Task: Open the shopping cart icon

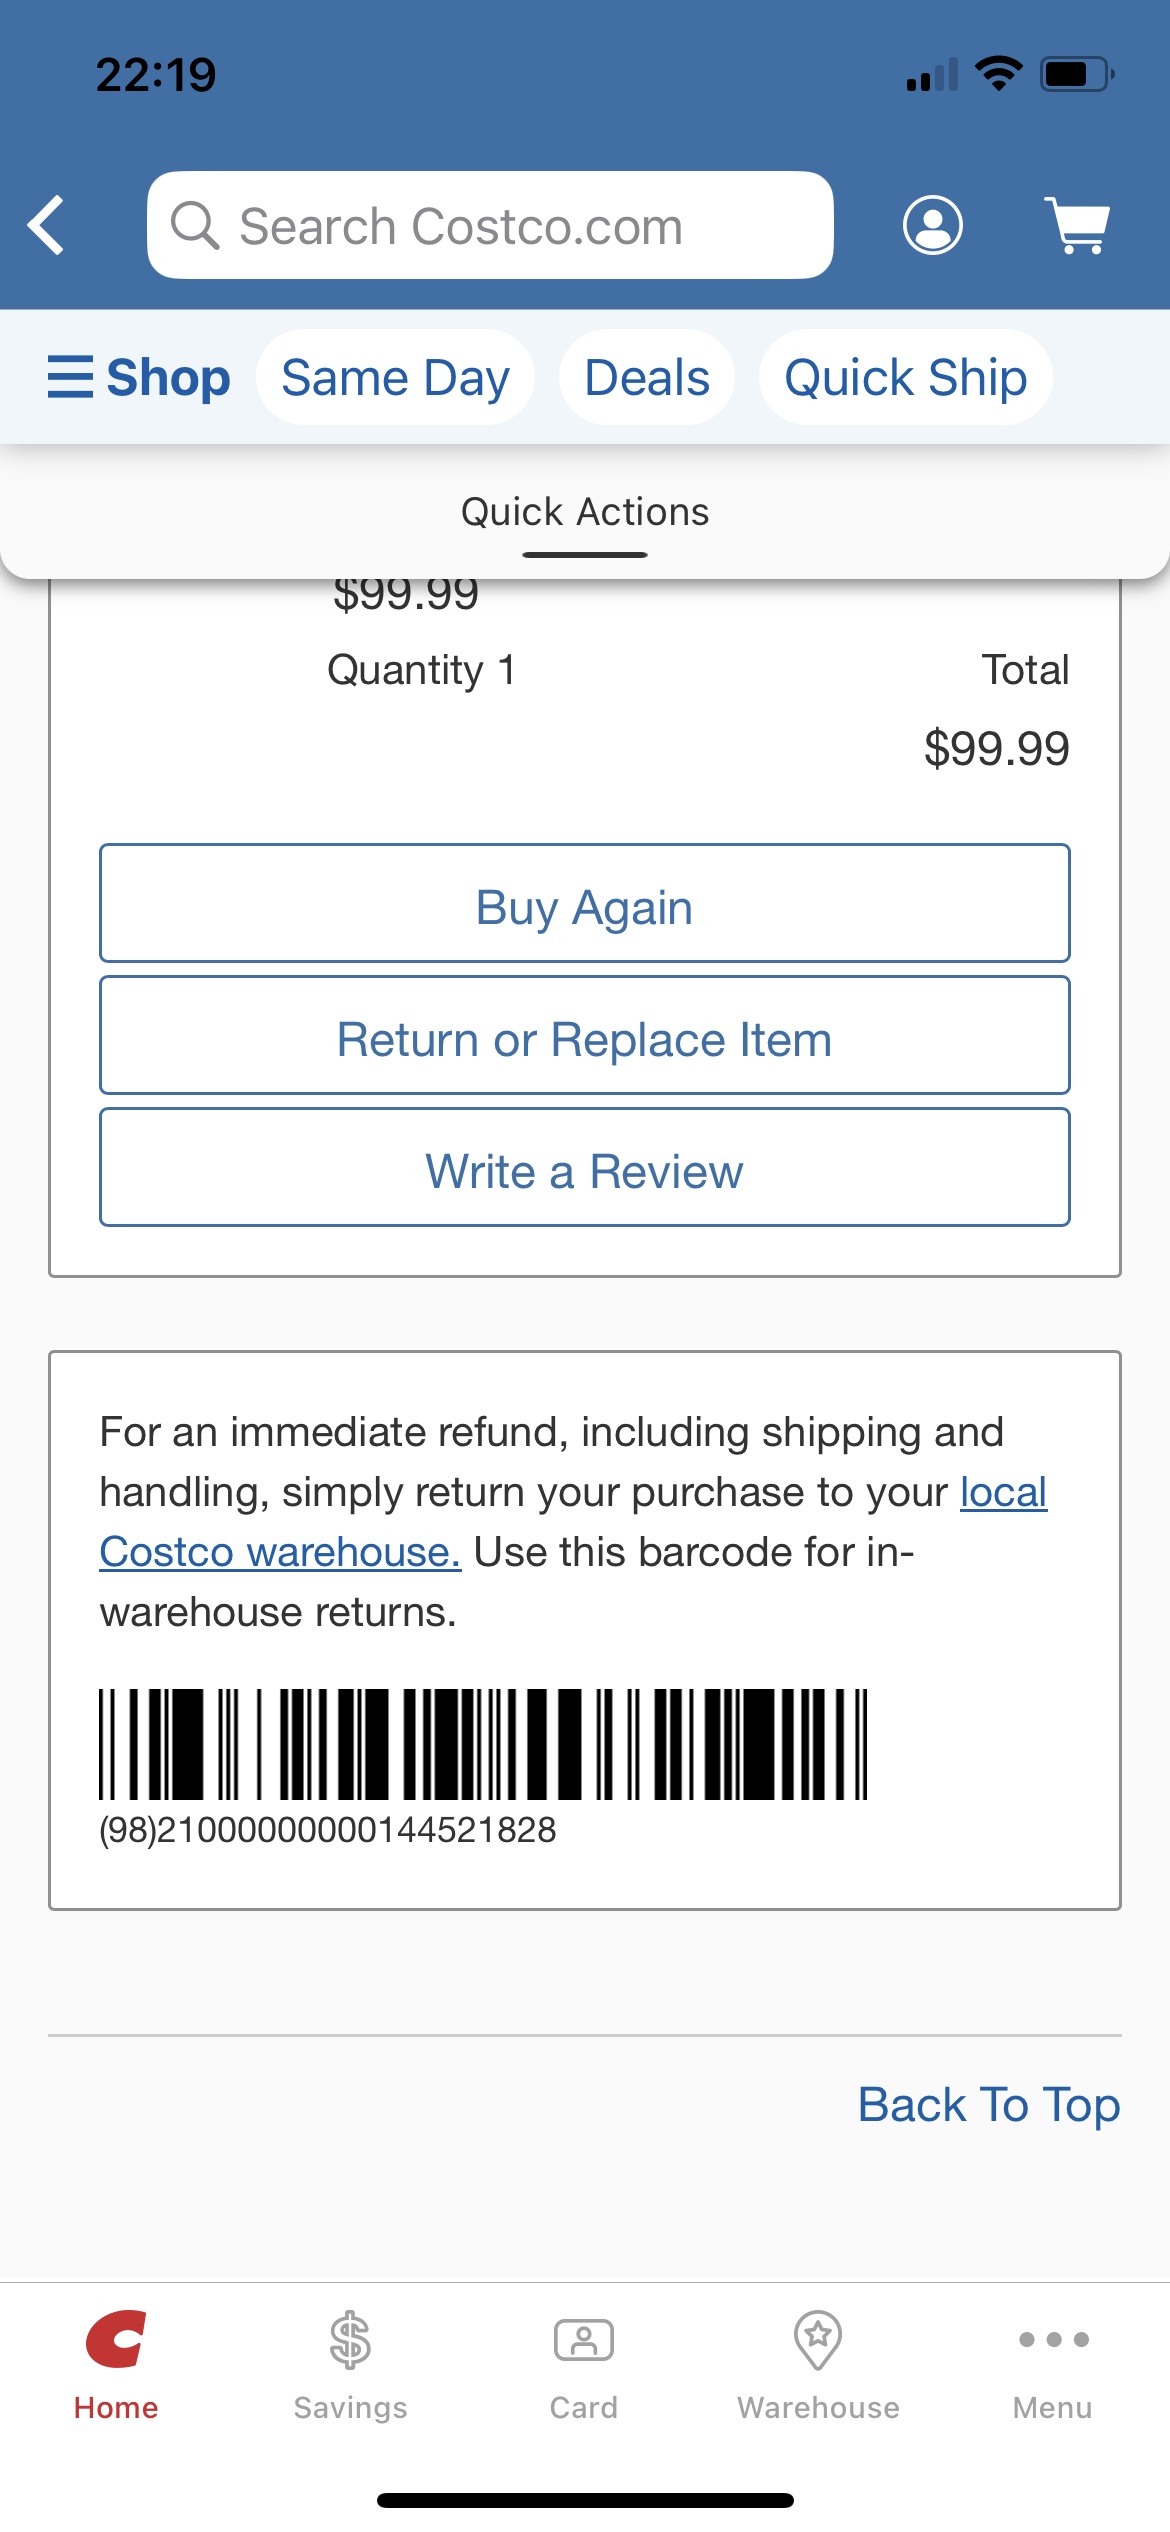Action: [1078, 225]
